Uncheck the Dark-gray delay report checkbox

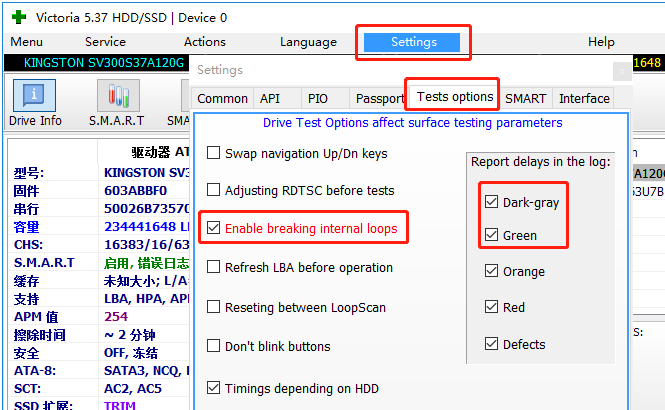coord(491,202)
